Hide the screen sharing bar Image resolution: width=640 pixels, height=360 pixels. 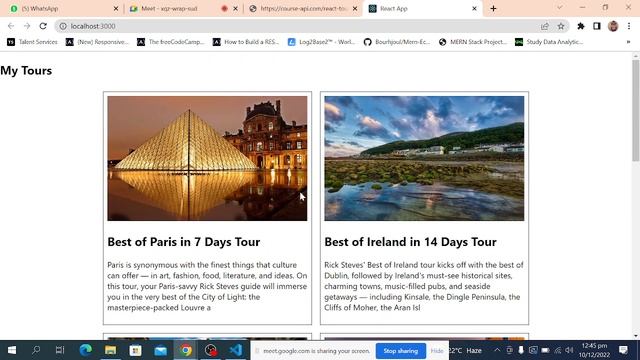pyautogui.click(x=437, y=351)
